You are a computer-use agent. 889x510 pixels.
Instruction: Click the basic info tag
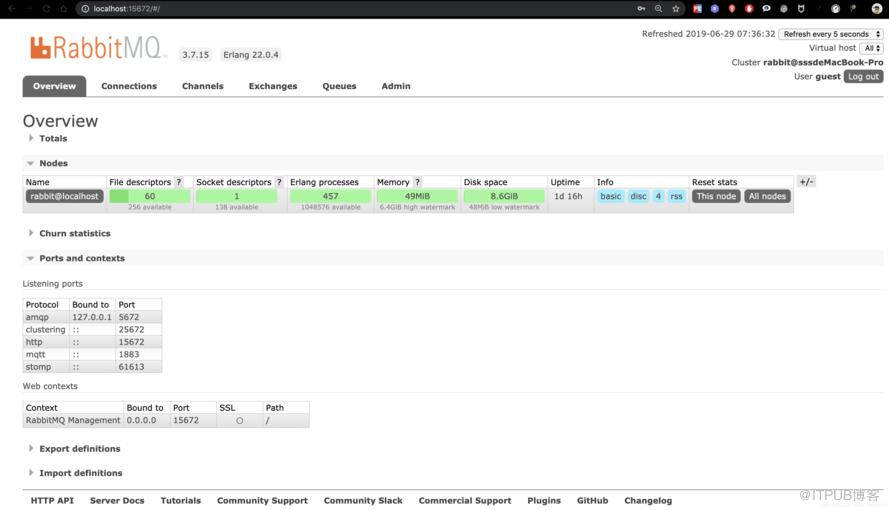(x=611, y=196)
